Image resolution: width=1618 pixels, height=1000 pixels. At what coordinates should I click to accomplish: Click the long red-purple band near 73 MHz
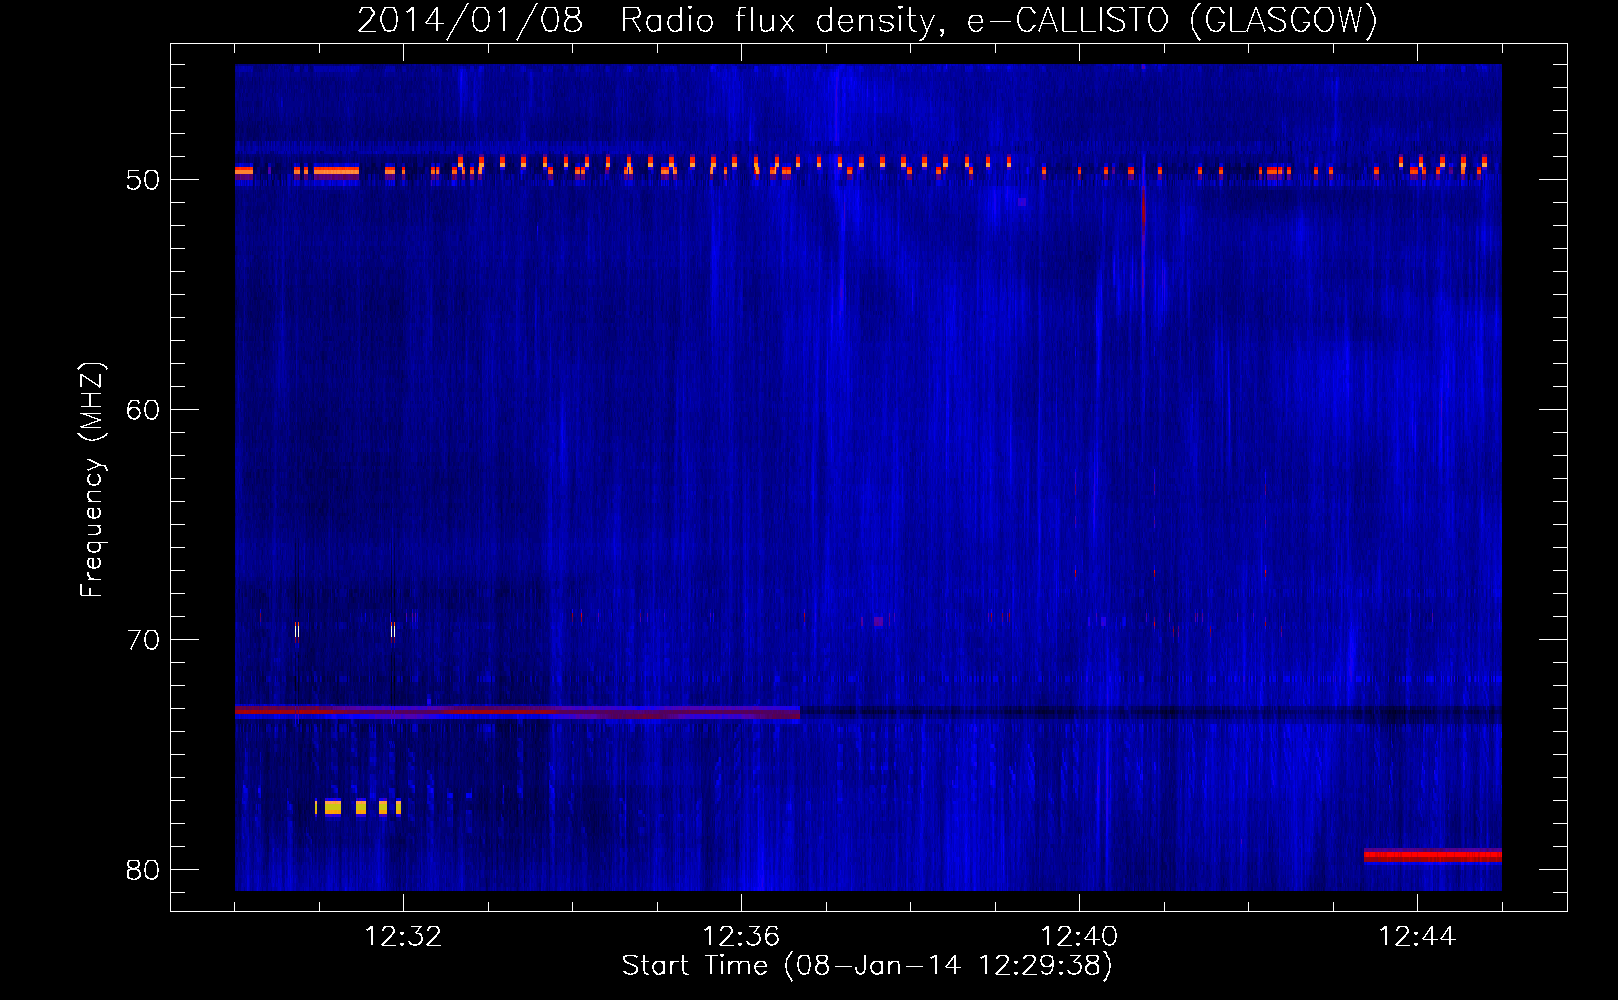(517, 713)
